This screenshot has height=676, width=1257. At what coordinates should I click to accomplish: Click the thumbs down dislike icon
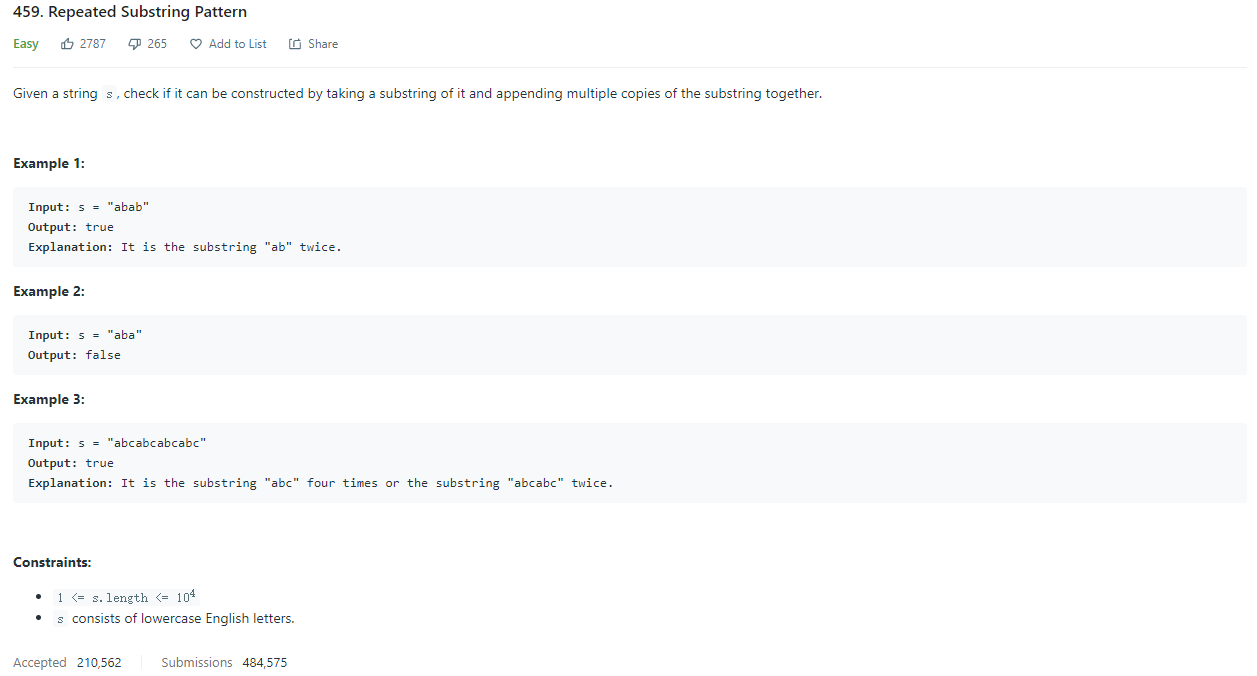coord(135,44)
